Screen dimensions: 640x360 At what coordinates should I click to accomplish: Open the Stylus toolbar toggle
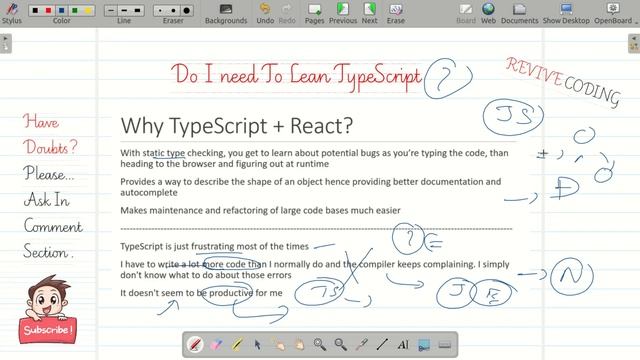(x=11, y=13)
